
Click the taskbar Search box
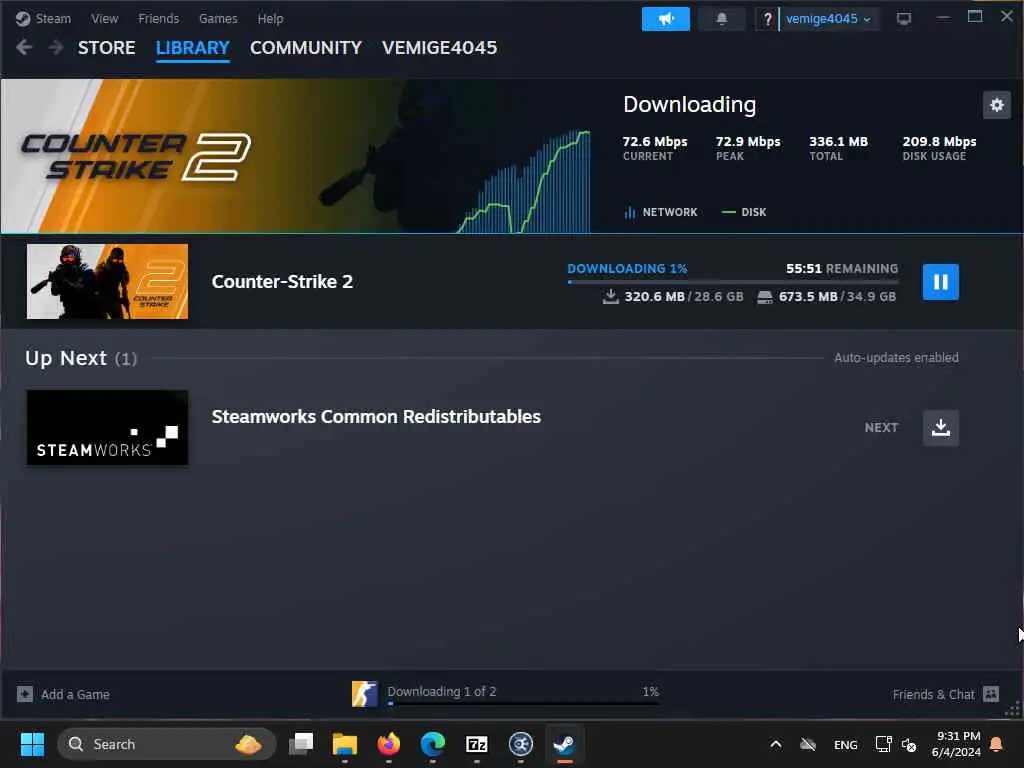[167, 744]
